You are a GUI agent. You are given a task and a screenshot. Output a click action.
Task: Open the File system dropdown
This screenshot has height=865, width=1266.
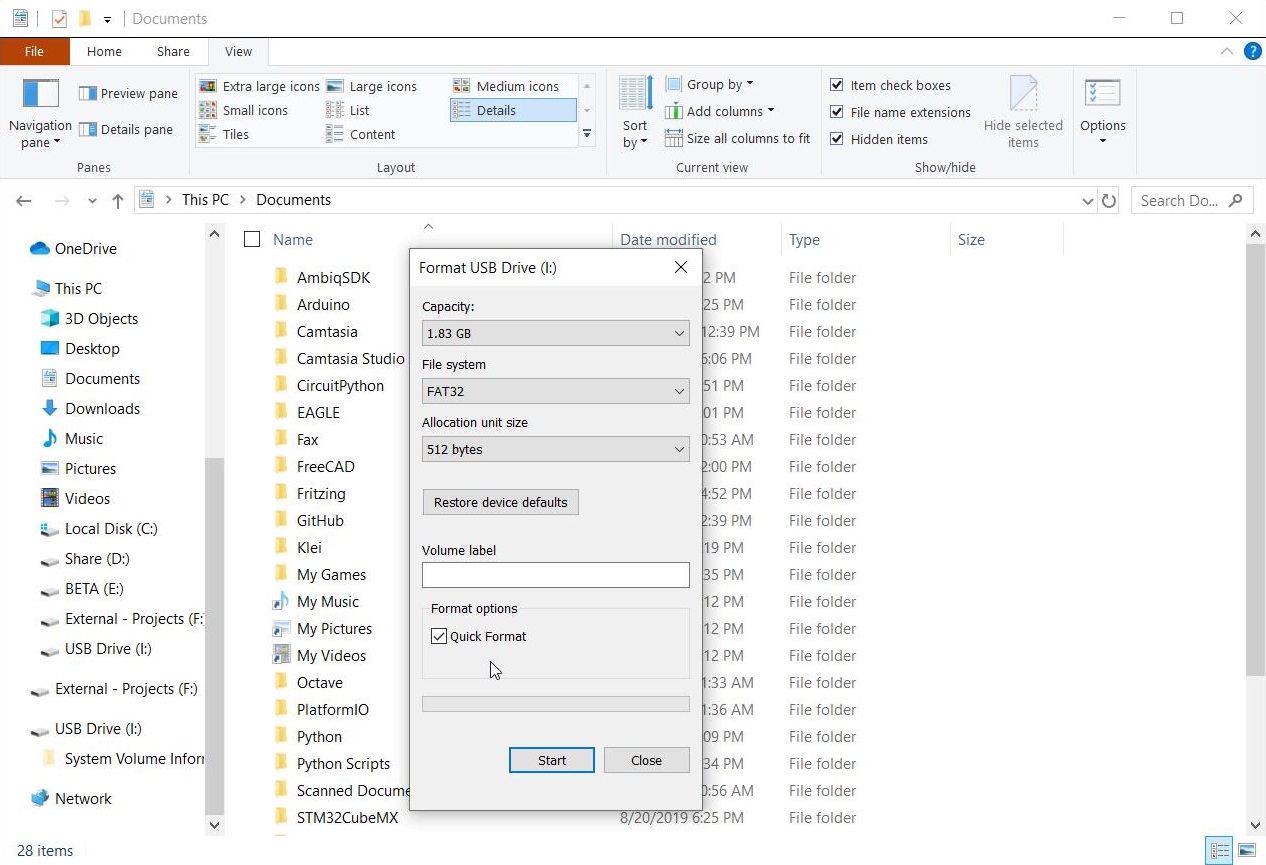(555, 392)
